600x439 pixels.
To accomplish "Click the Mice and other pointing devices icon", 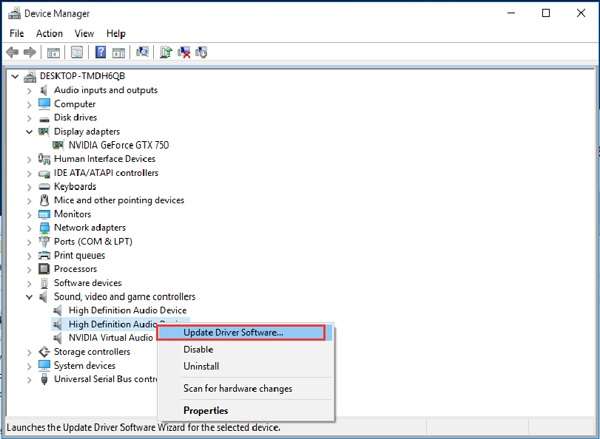I will tap(44, 200).
